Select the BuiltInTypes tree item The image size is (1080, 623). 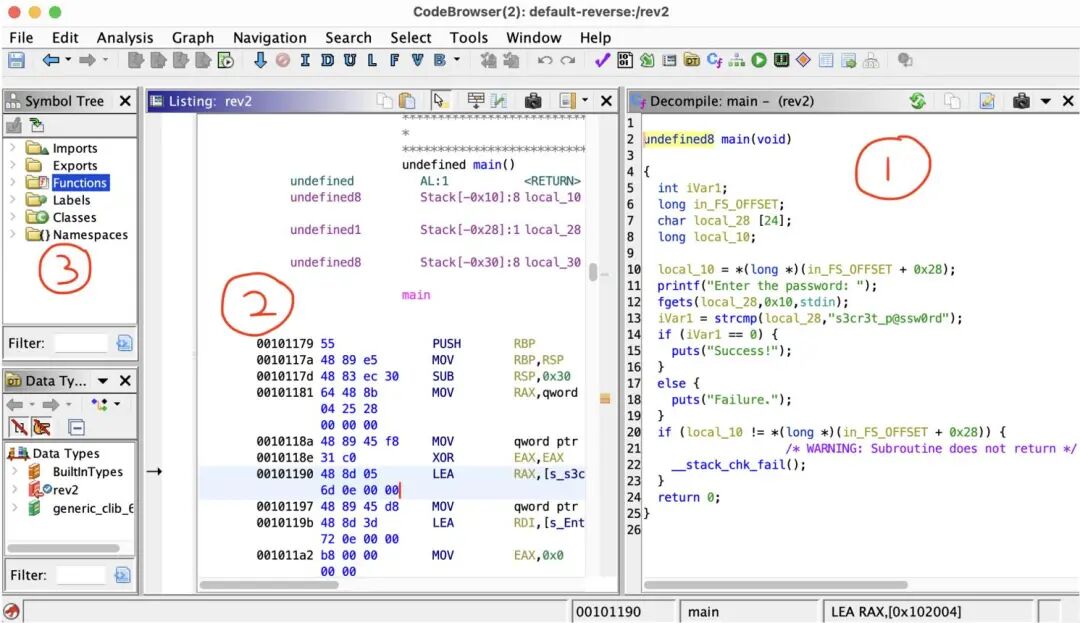coord(87,471)
